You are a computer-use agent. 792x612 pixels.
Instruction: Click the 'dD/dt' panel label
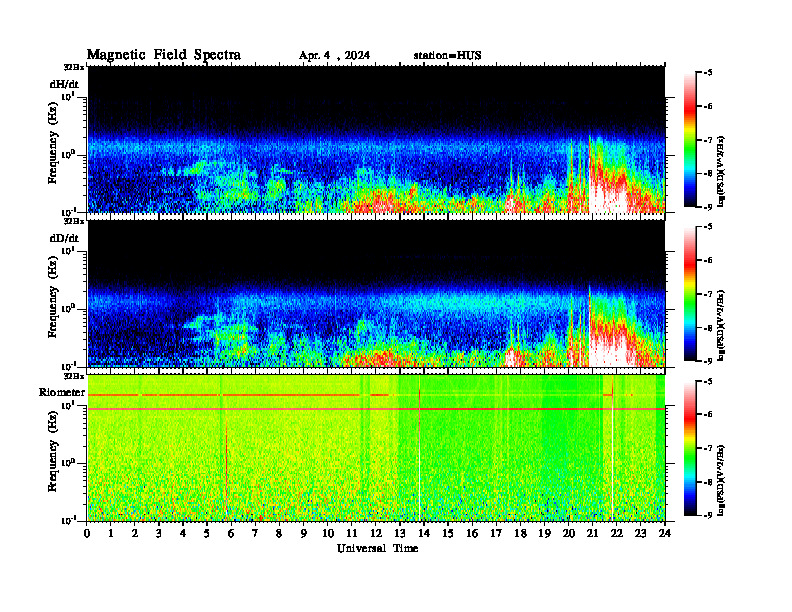[64, 238]
